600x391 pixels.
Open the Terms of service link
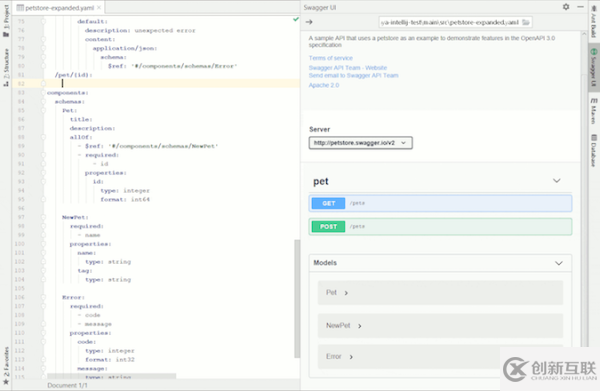[331, 58]
